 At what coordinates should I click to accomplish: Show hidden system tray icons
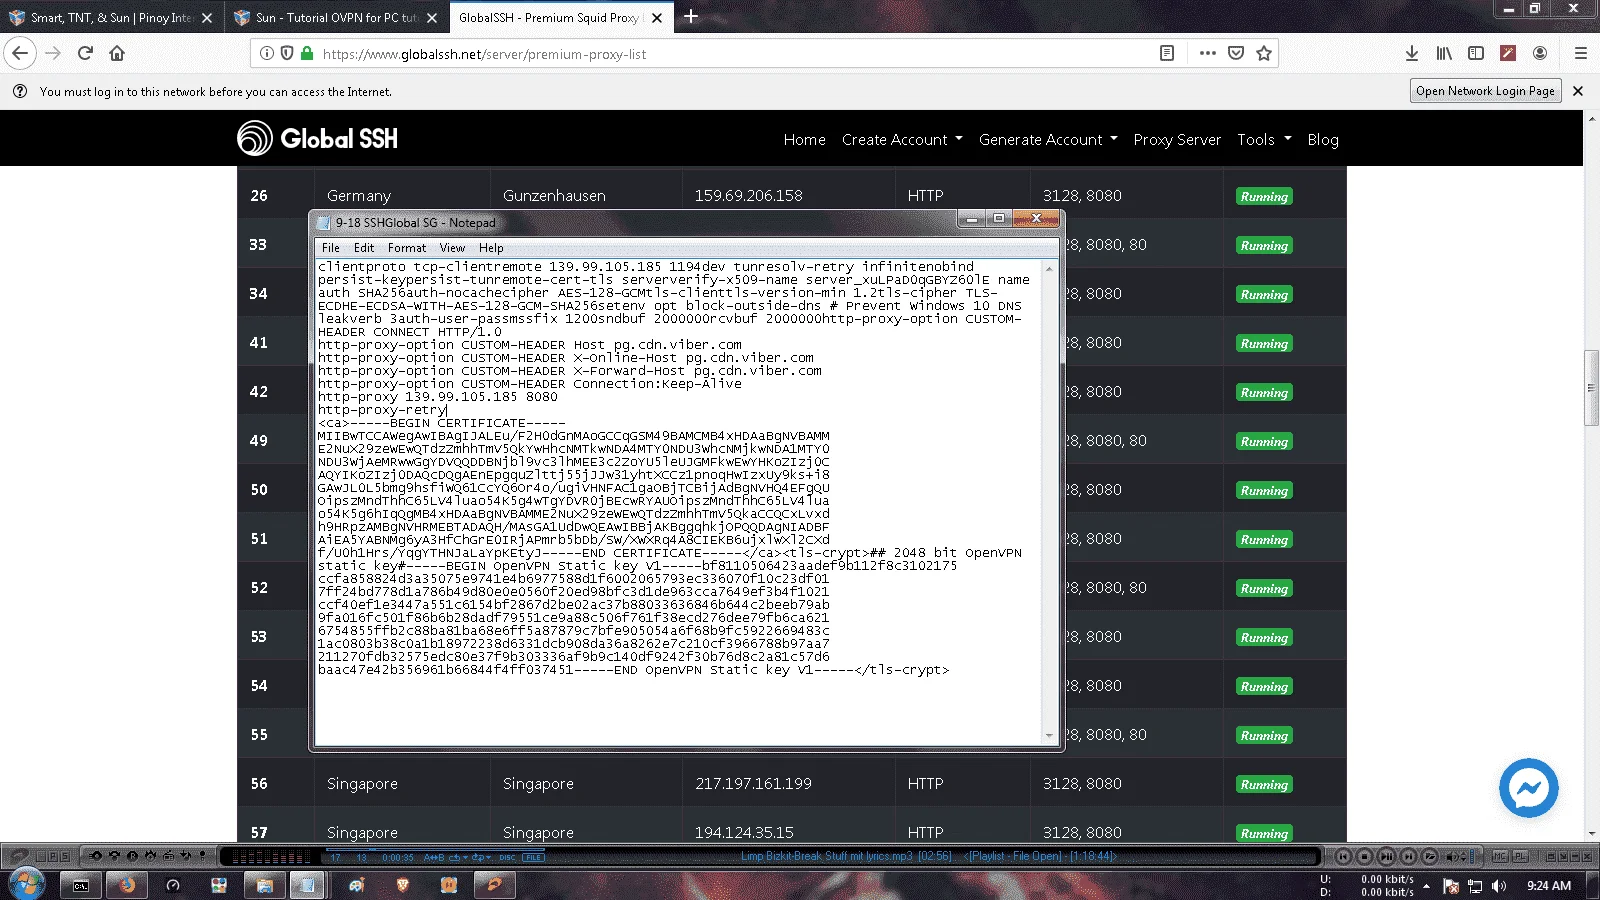pos(1426,886)
